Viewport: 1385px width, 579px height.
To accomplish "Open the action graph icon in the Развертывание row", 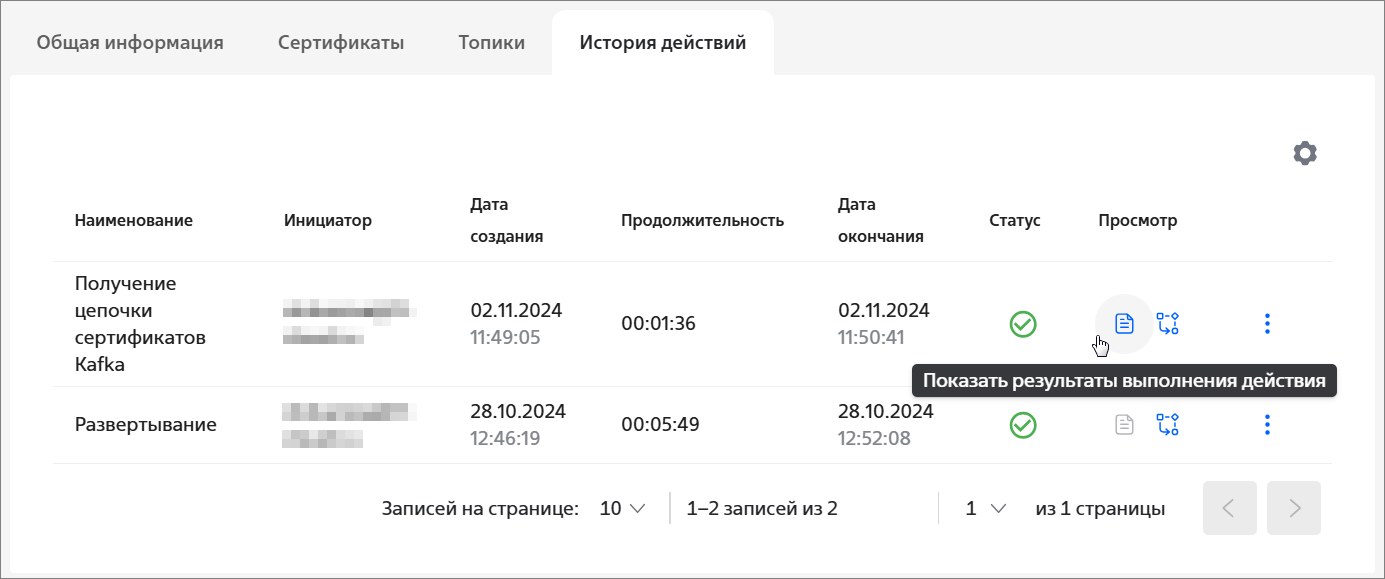I will (1168, 425).
